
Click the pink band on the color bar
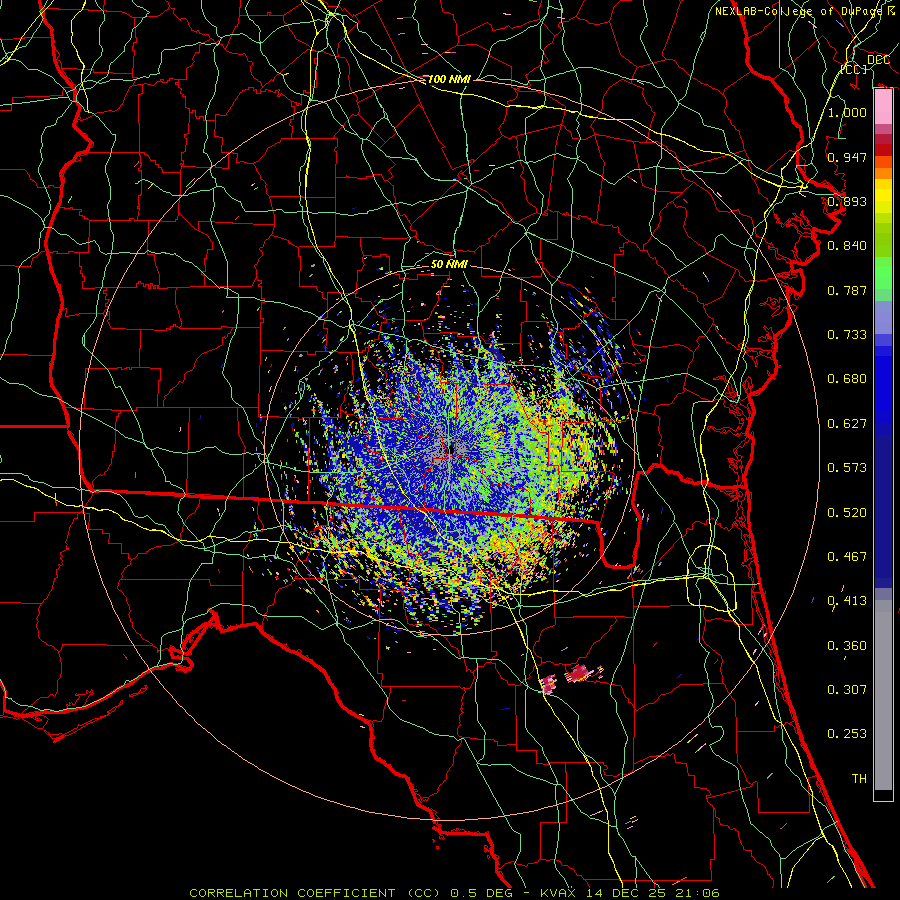[x=883, y=107]
